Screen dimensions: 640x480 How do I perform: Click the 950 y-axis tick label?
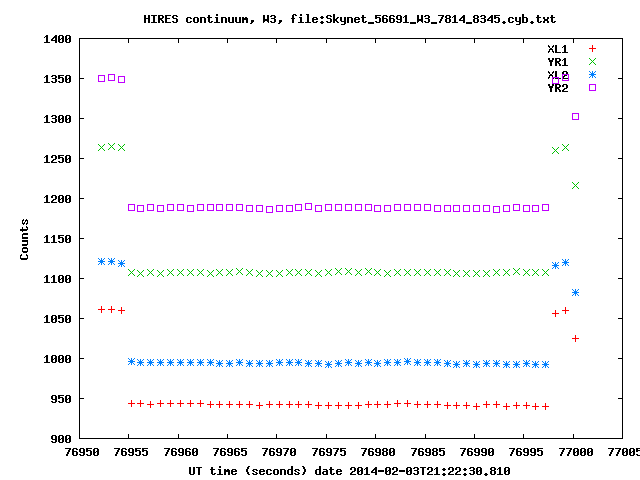coord(61,399)
